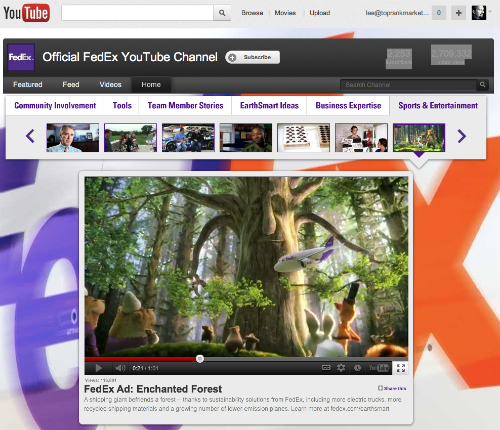
Task: Open thumbnail showing trays of items
Action: (304, 138)
